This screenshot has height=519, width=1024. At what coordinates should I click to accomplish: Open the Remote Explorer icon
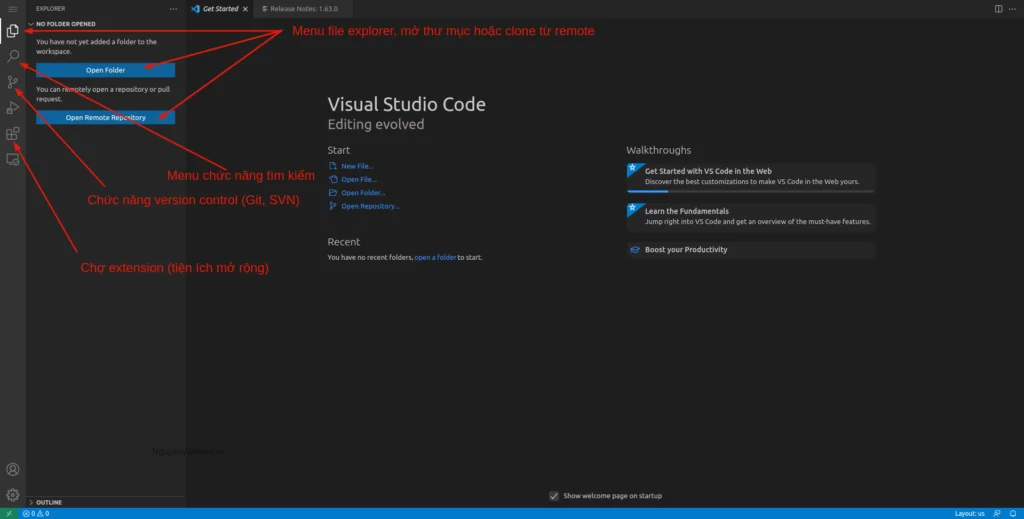coord(12,159)
